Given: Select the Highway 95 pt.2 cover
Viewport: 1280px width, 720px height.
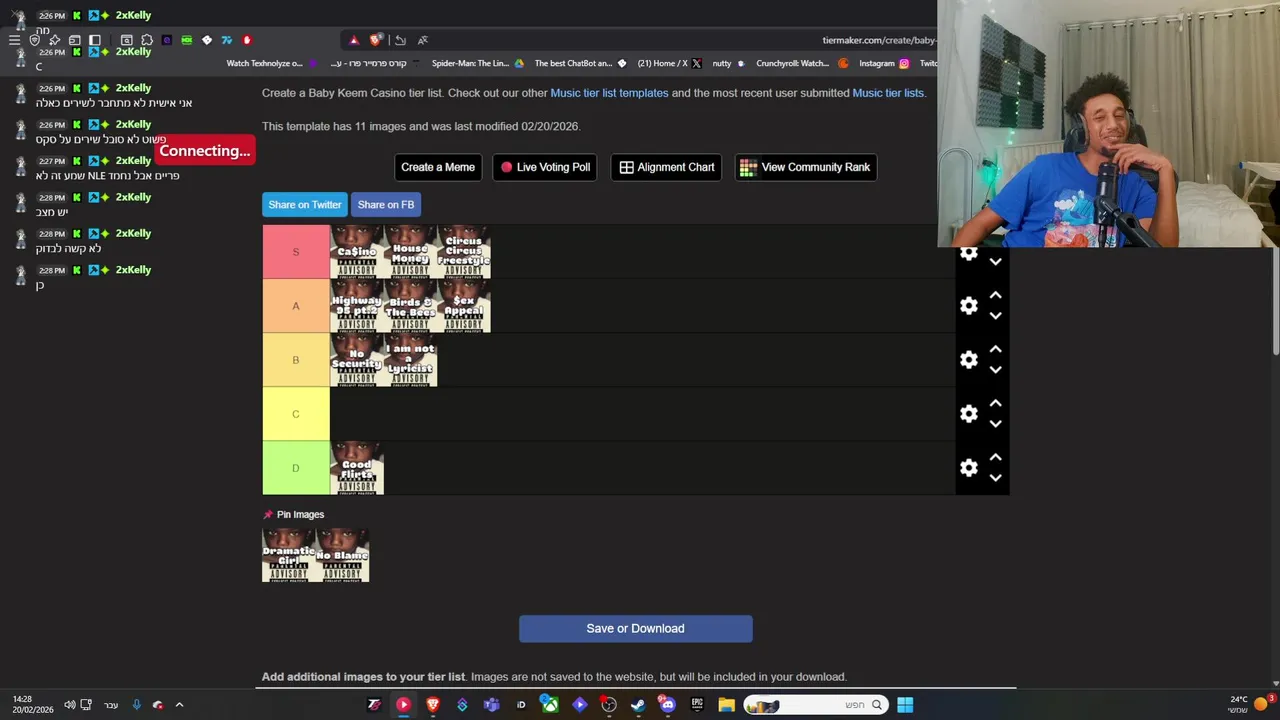Looking at the screenshot, I should coord(357,306).
